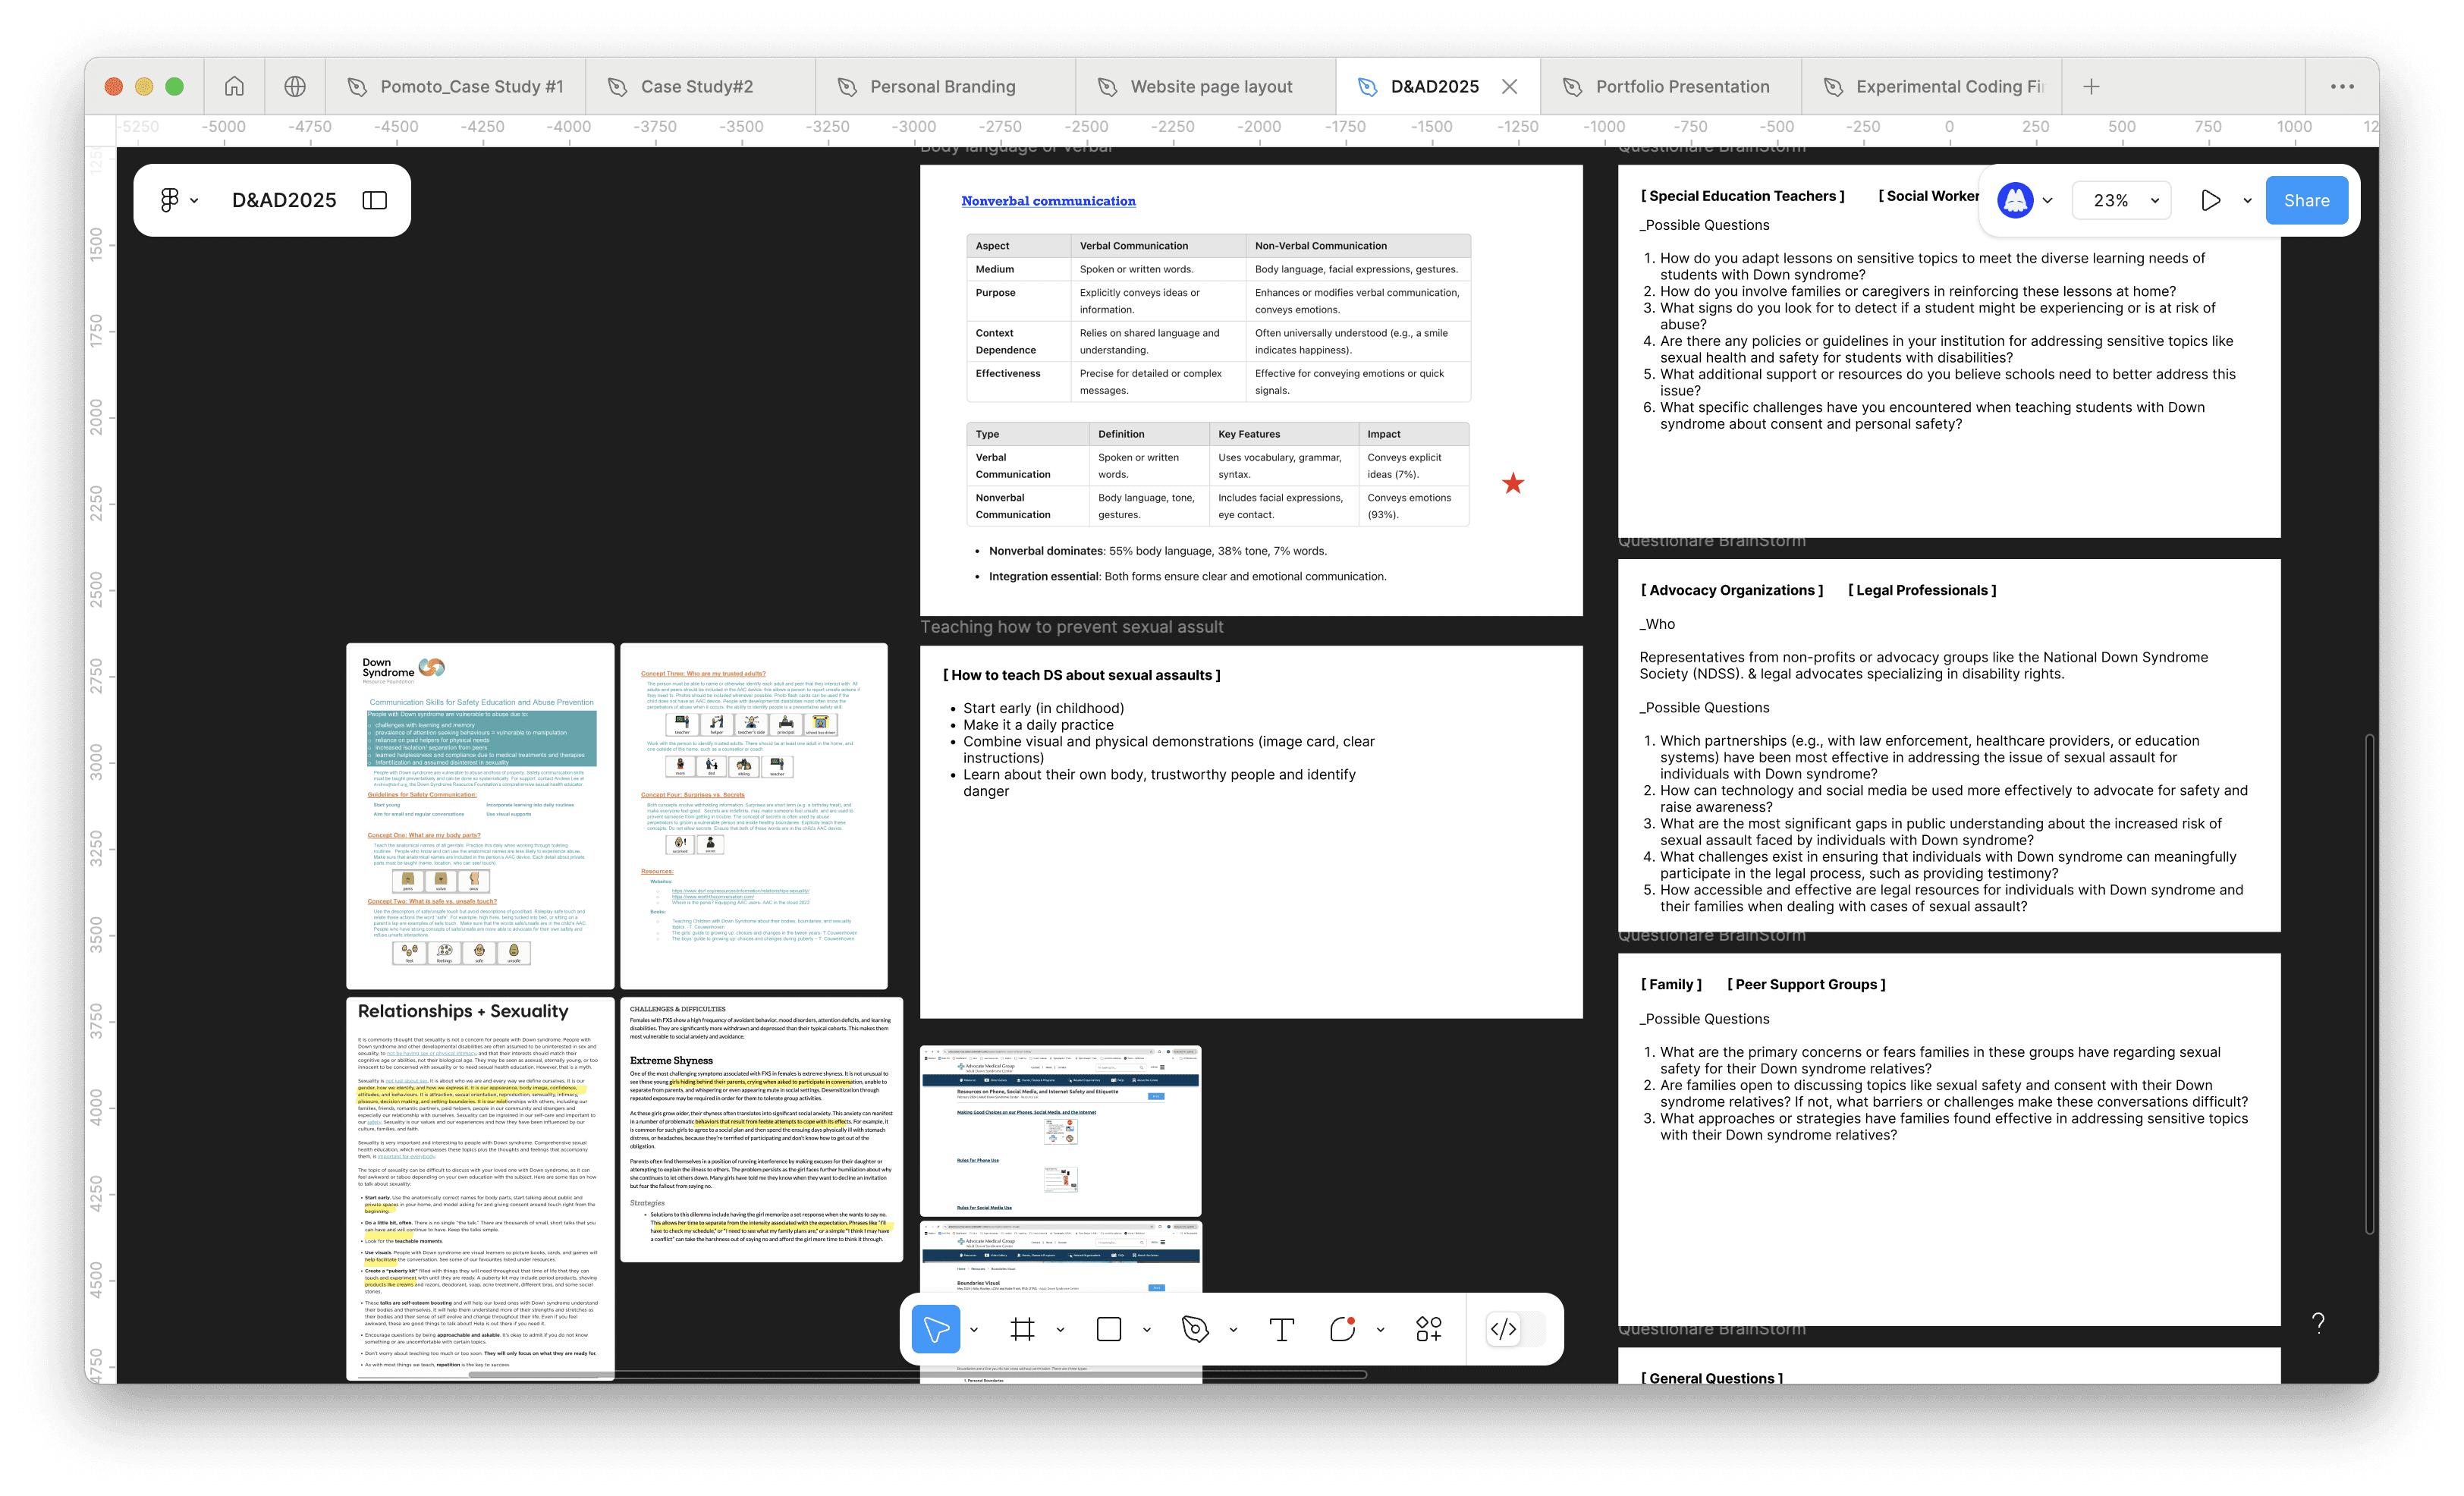Select the red star shape on canvas
The image size is (2464, 1496).
(x=1513, y=484)
